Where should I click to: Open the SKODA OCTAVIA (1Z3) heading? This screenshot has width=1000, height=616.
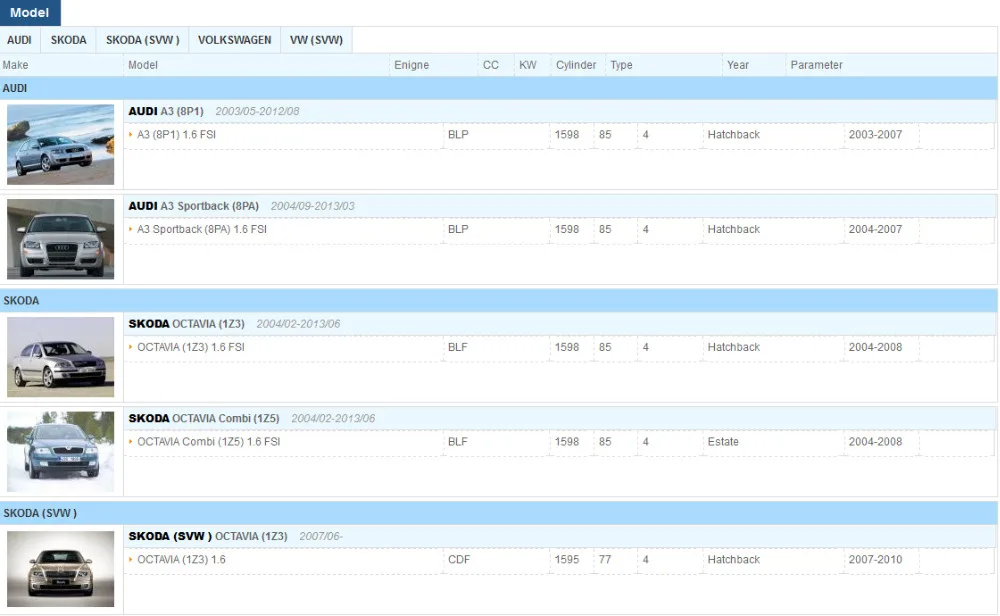(186, 324)
